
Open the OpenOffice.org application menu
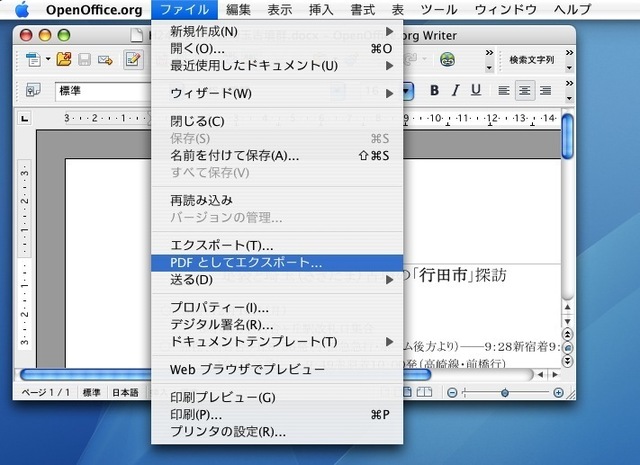94,9
